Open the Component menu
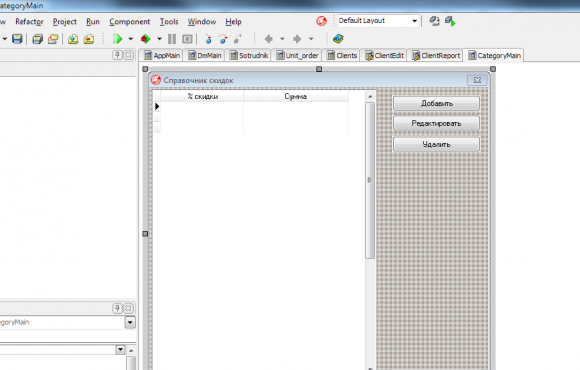This screenshot has height=370, width=580. [x=129, y=22]
